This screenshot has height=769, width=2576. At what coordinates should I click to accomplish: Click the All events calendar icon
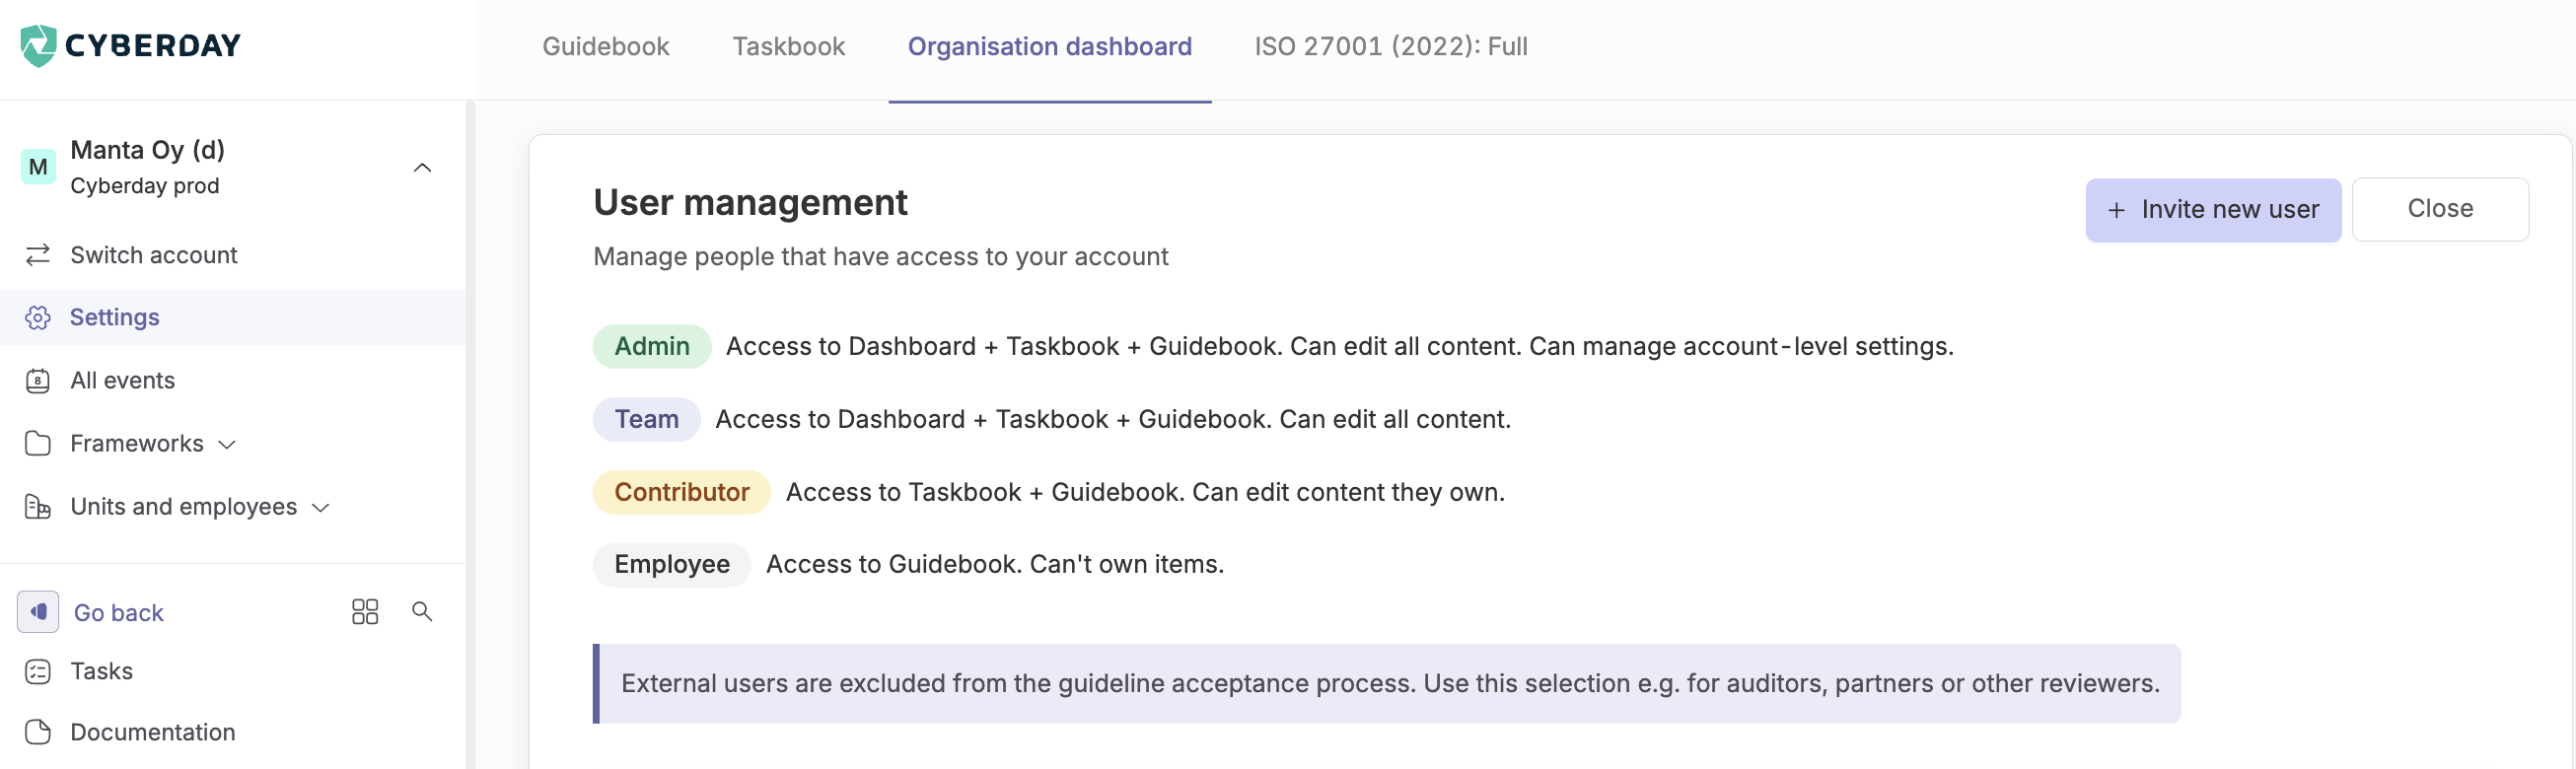pos(38,381)
